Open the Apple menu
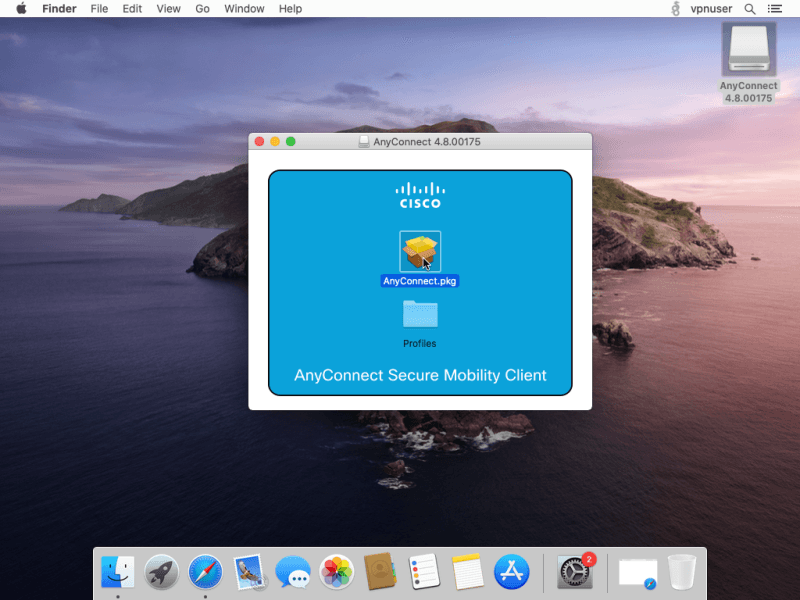This screenshot has height=600, width=800. (x=21, y=9)
